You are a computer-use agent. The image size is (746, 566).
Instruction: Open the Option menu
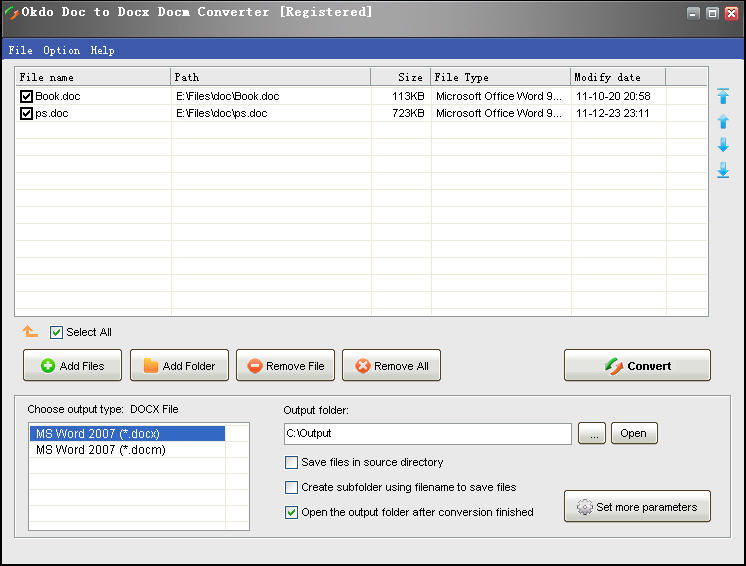click(61, 50)
